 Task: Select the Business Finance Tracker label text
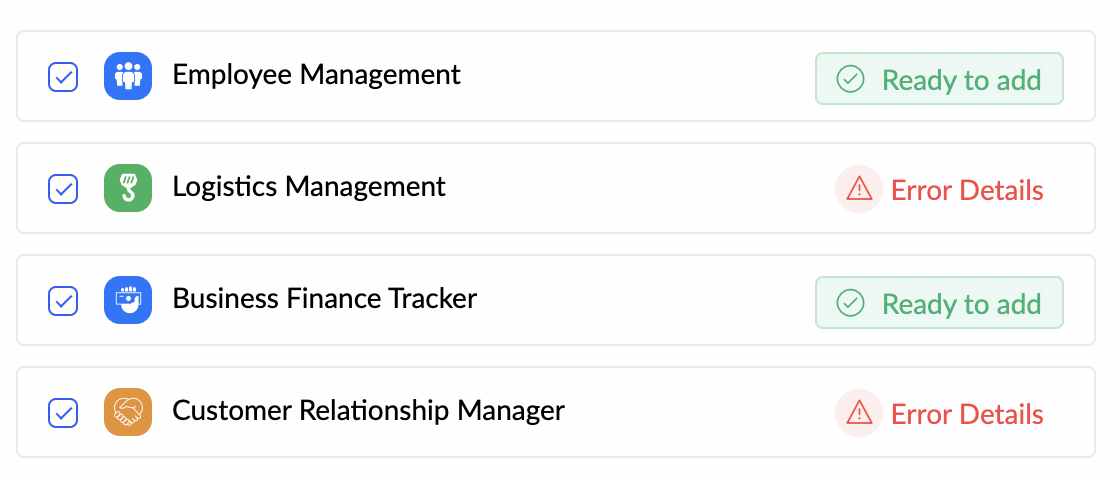pyautogui.click(x=325, y=299)
